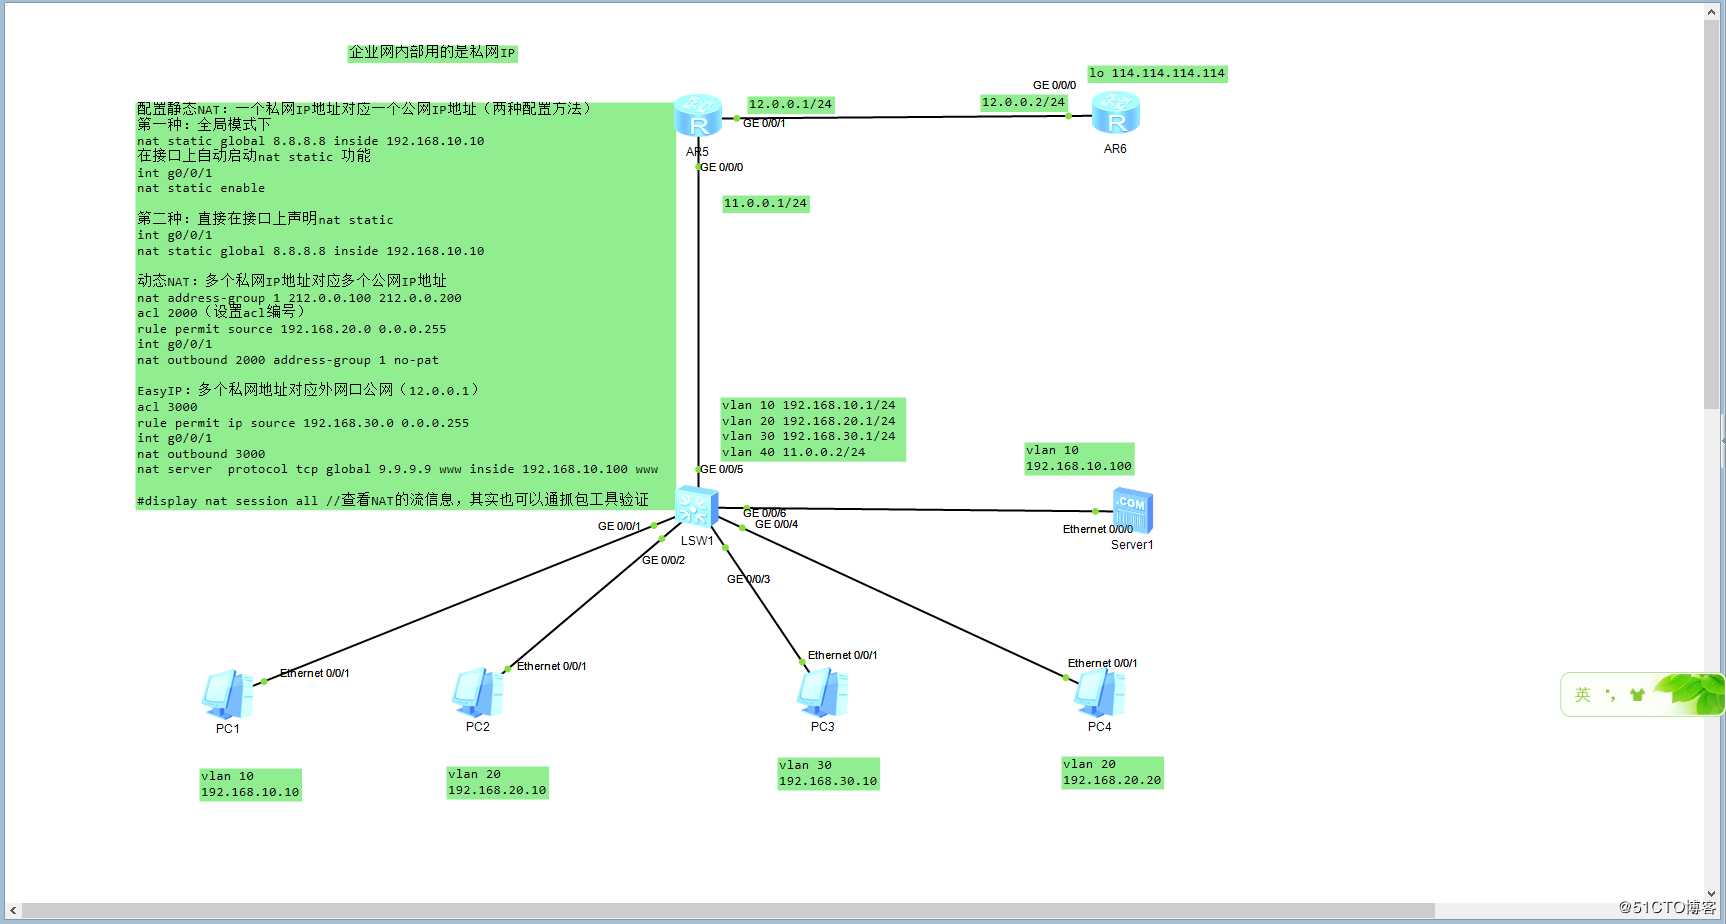
Task: Click the Ethernet 0/0/1 label near PC2
Action: [551, 666]
